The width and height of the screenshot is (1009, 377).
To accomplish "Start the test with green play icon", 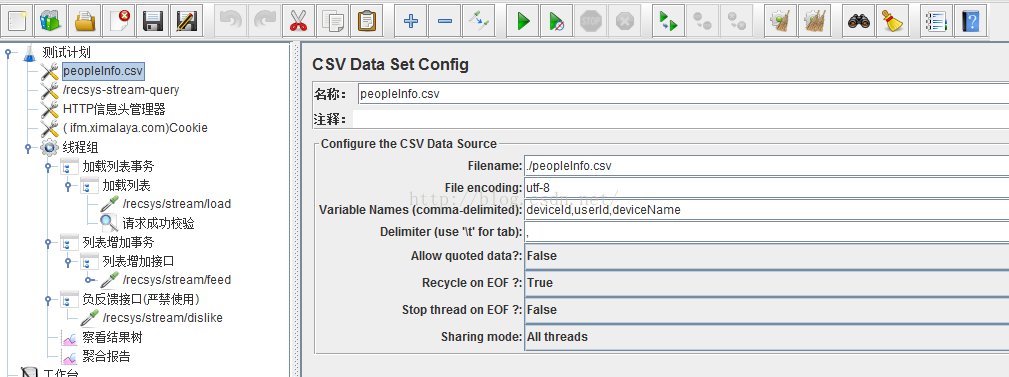I will [523, 21].
